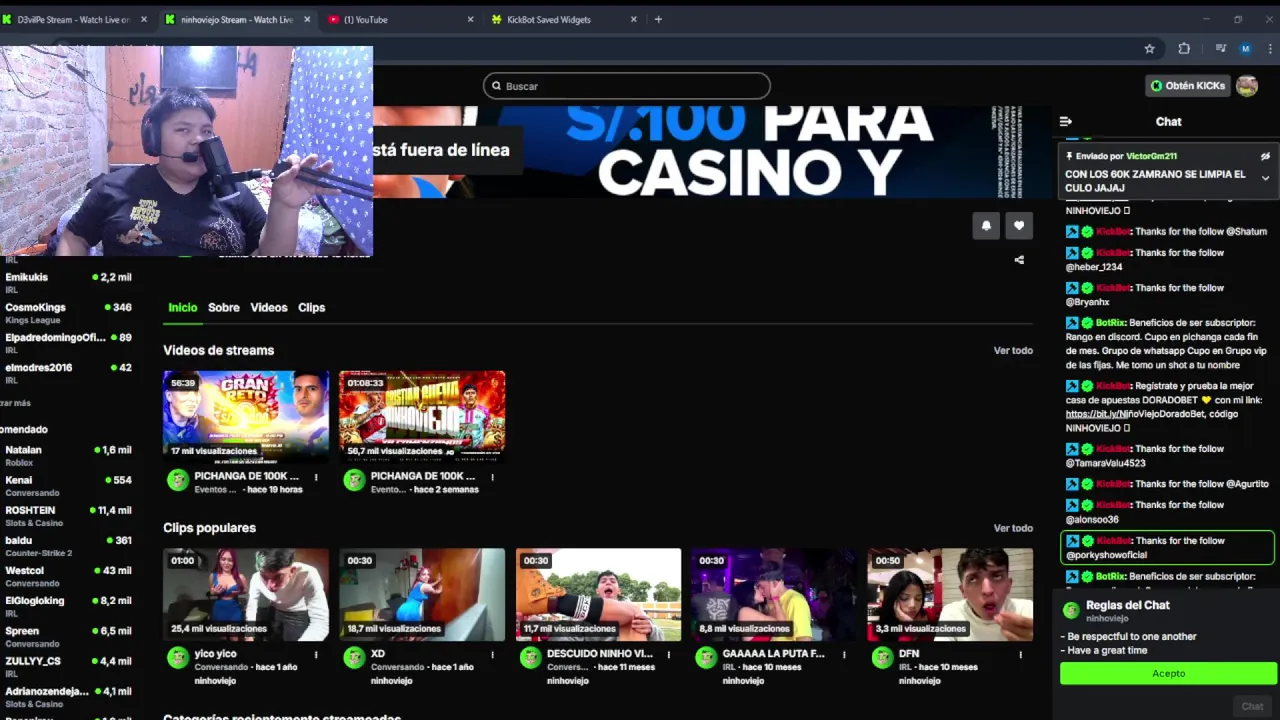Click ninhoviejo avatar in Reglas del Chat
This screenshot has height=720, width=1280.
pyautogui.click(x=1071, y=611)
